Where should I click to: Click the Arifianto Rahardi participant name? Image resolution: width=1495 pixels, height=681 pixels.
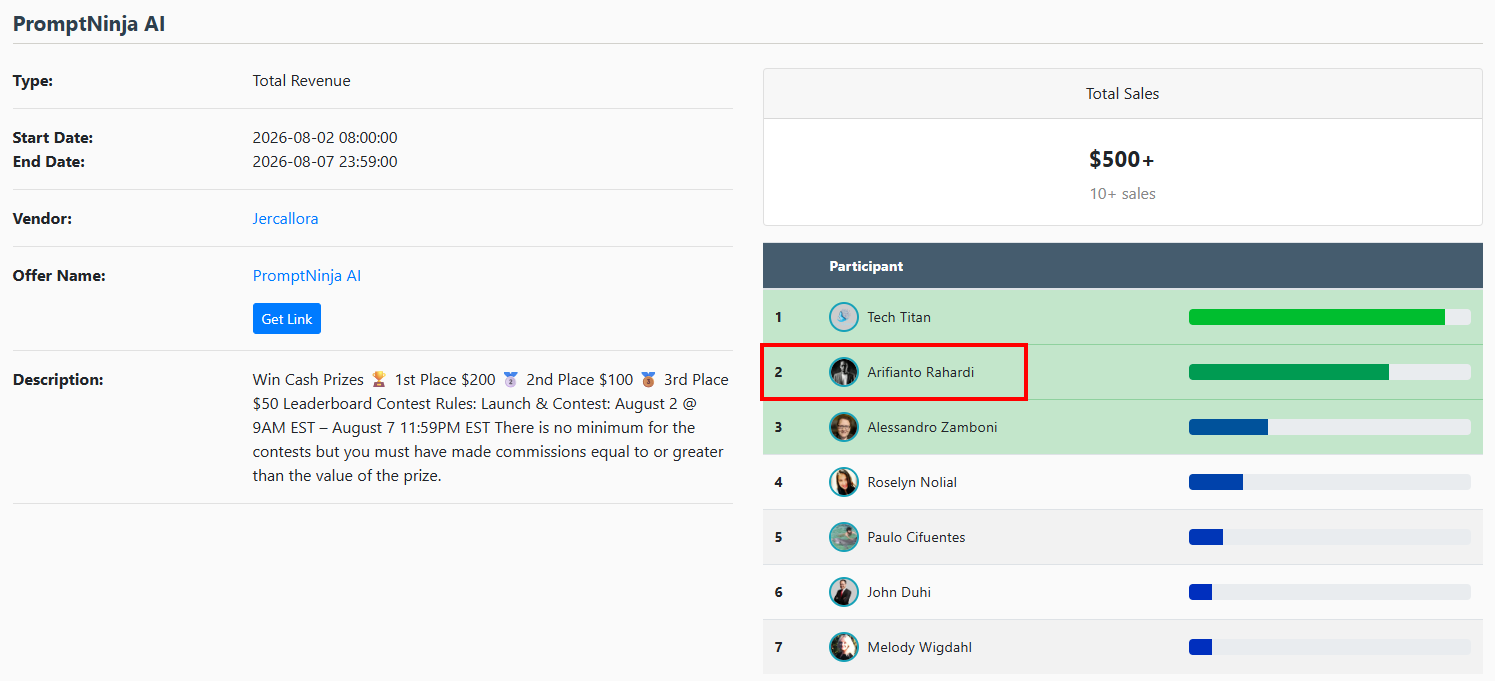(x=920, y=372)
